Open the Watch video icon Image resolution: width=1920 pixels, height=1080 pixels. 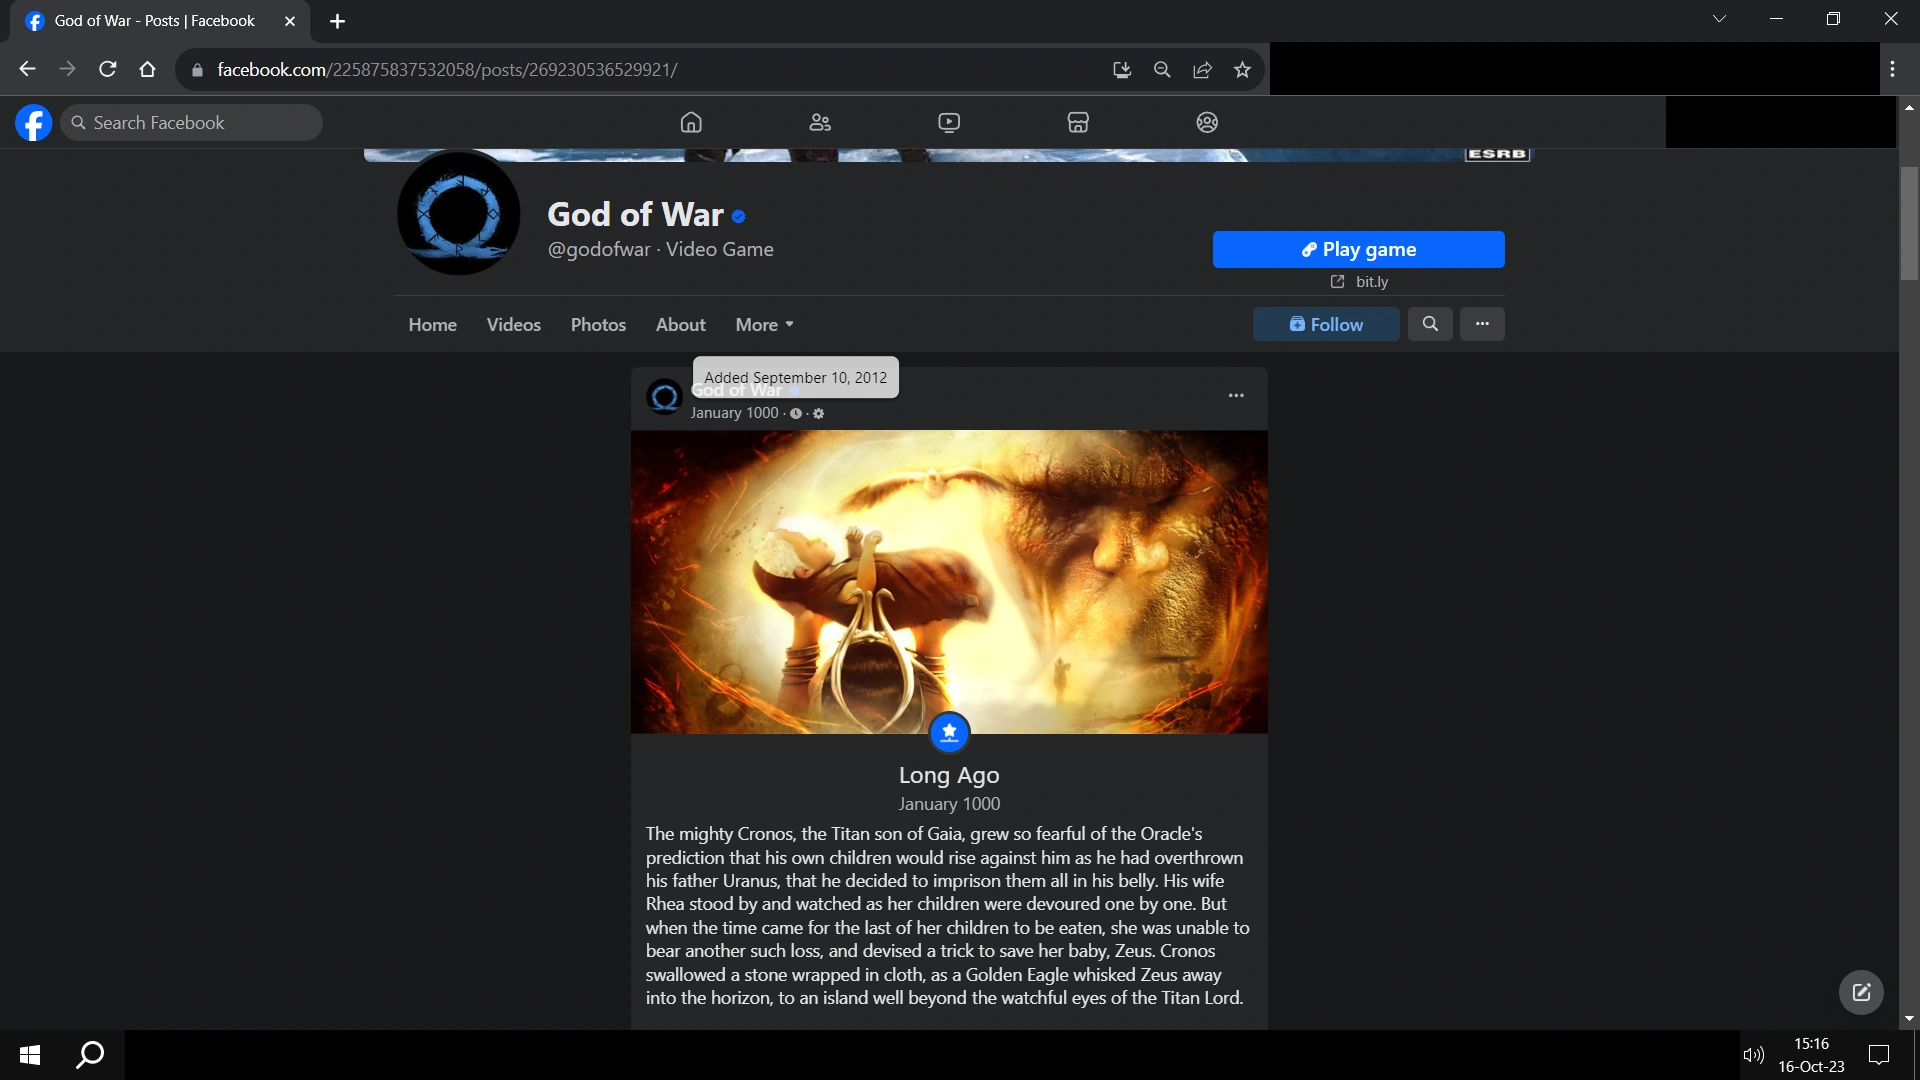[949, 122]
